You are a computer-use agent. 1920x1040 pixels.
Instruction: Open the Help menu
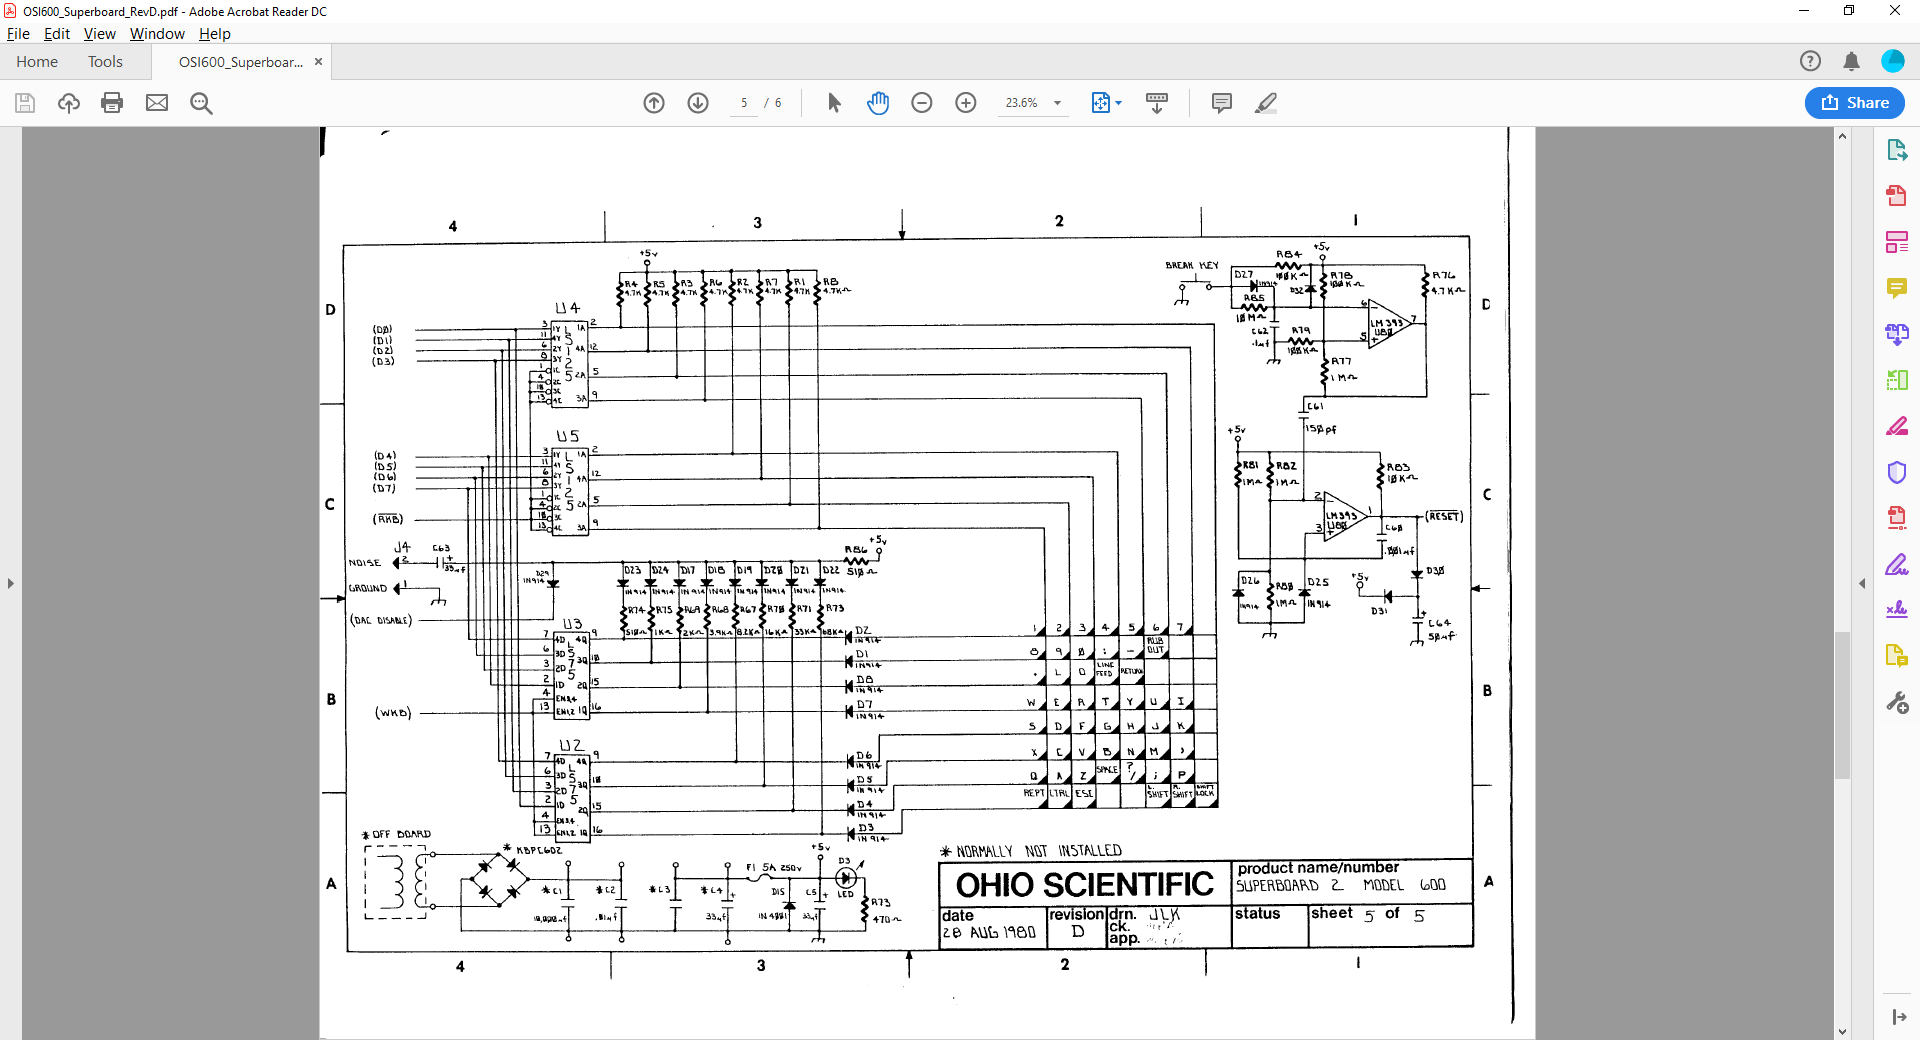point(214,33)
